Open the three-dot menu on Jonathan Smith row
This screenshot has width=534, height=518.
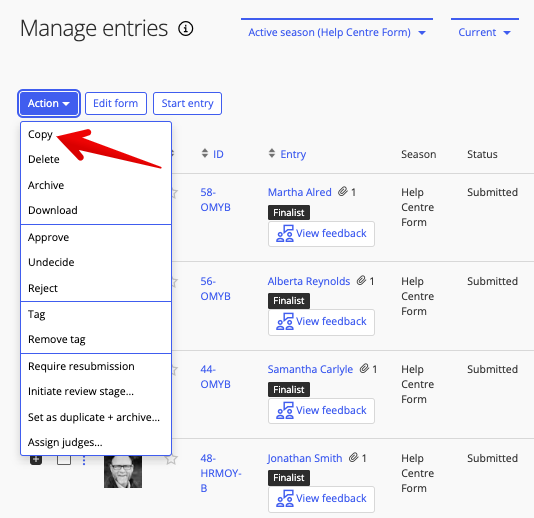click(84, 461)
